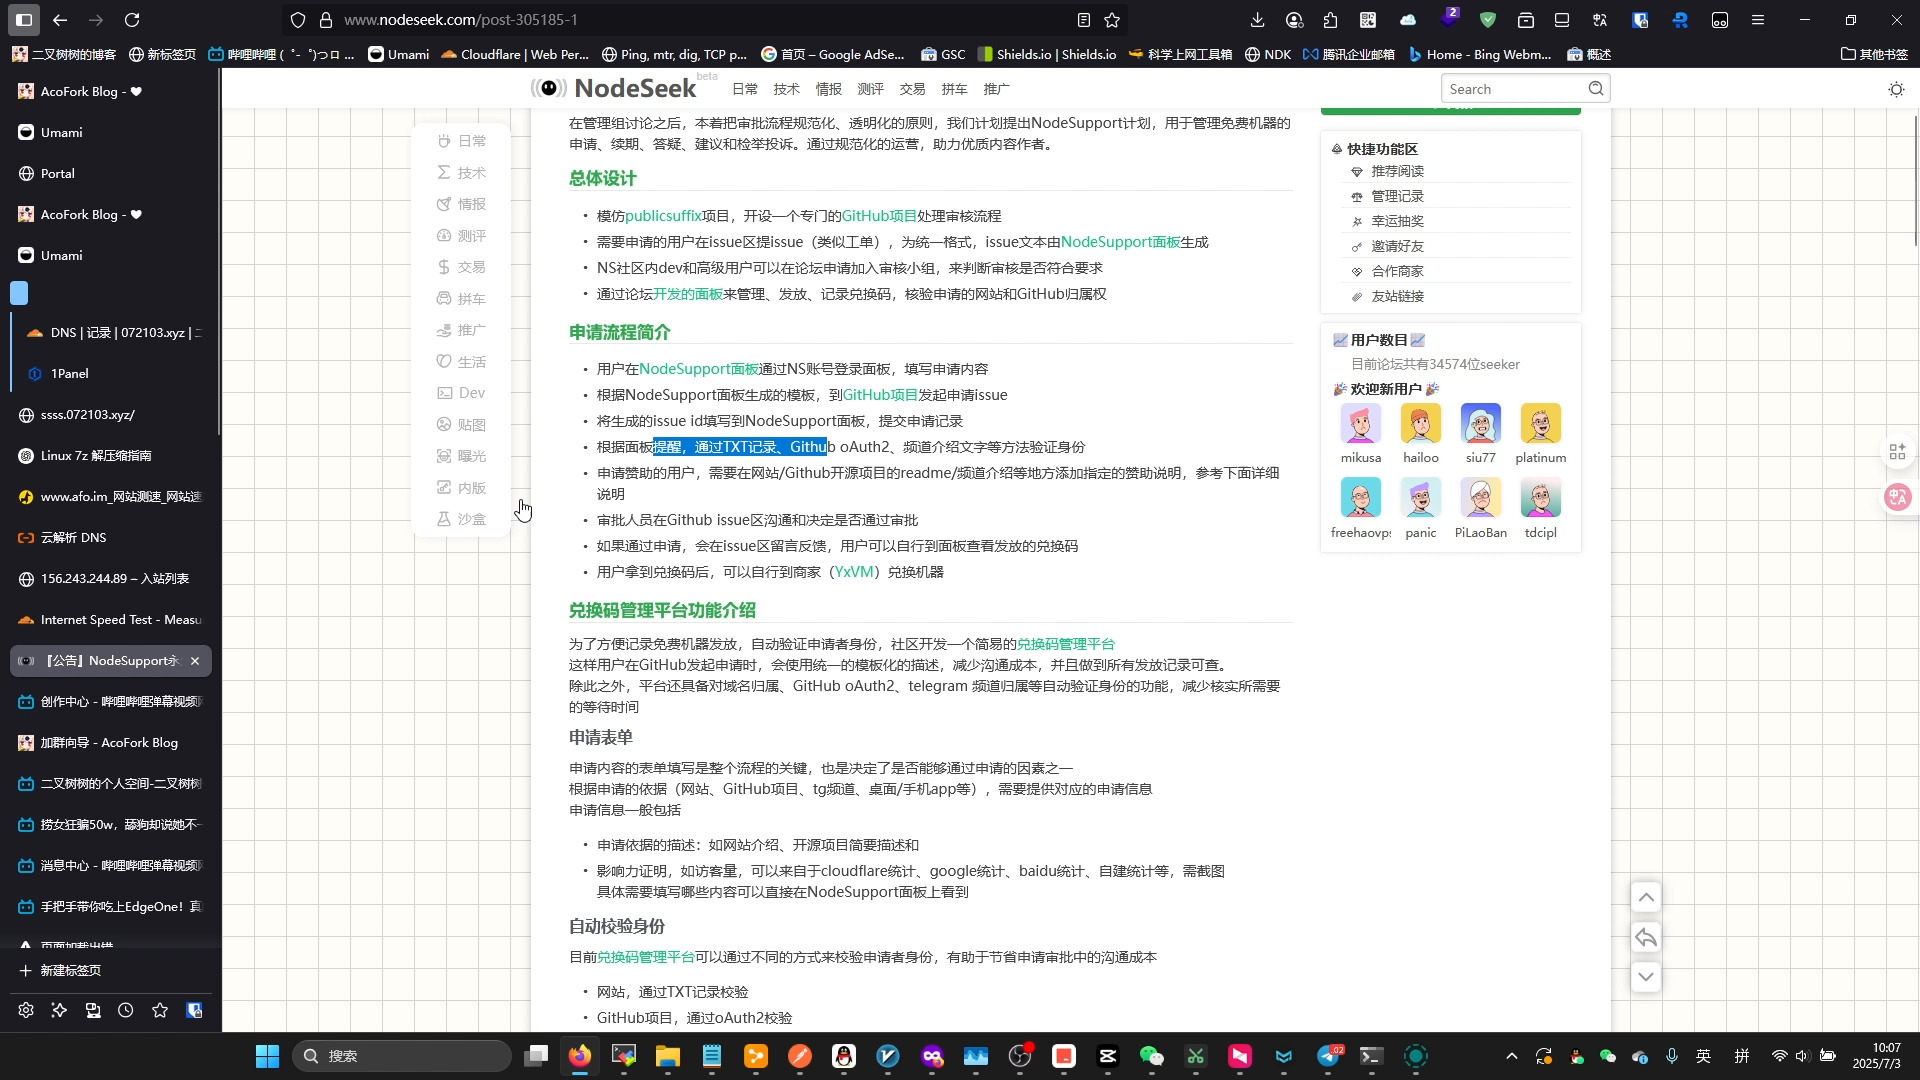Open Firefox application hamburger menu

point(1757,20)
